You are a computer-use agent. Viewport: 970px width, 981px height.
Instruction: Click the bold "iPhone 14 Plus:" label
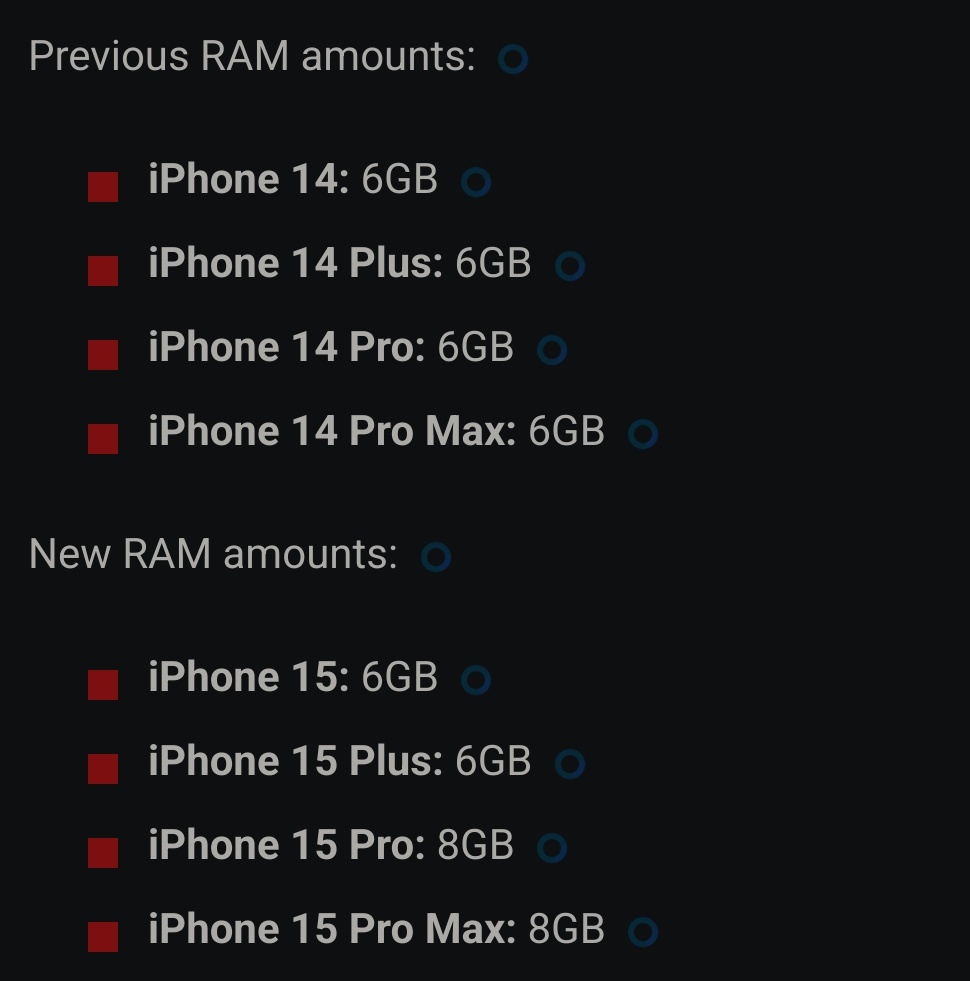click(x=295, y=263)
